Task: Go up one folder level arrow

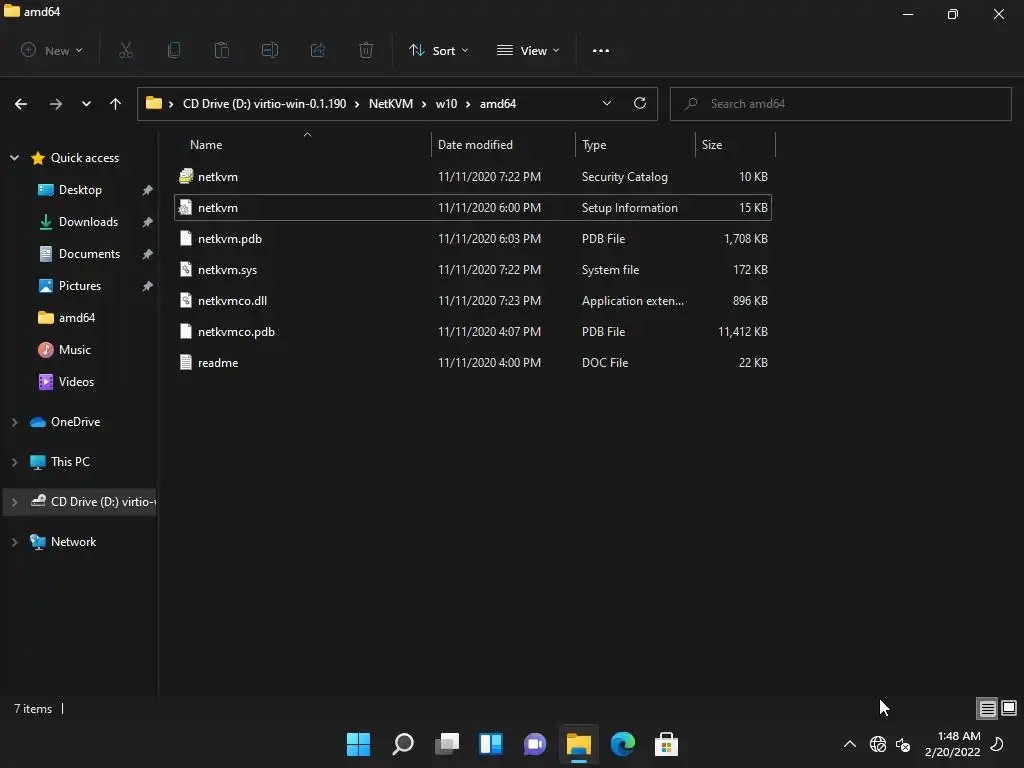Action: tap(116, 104)
